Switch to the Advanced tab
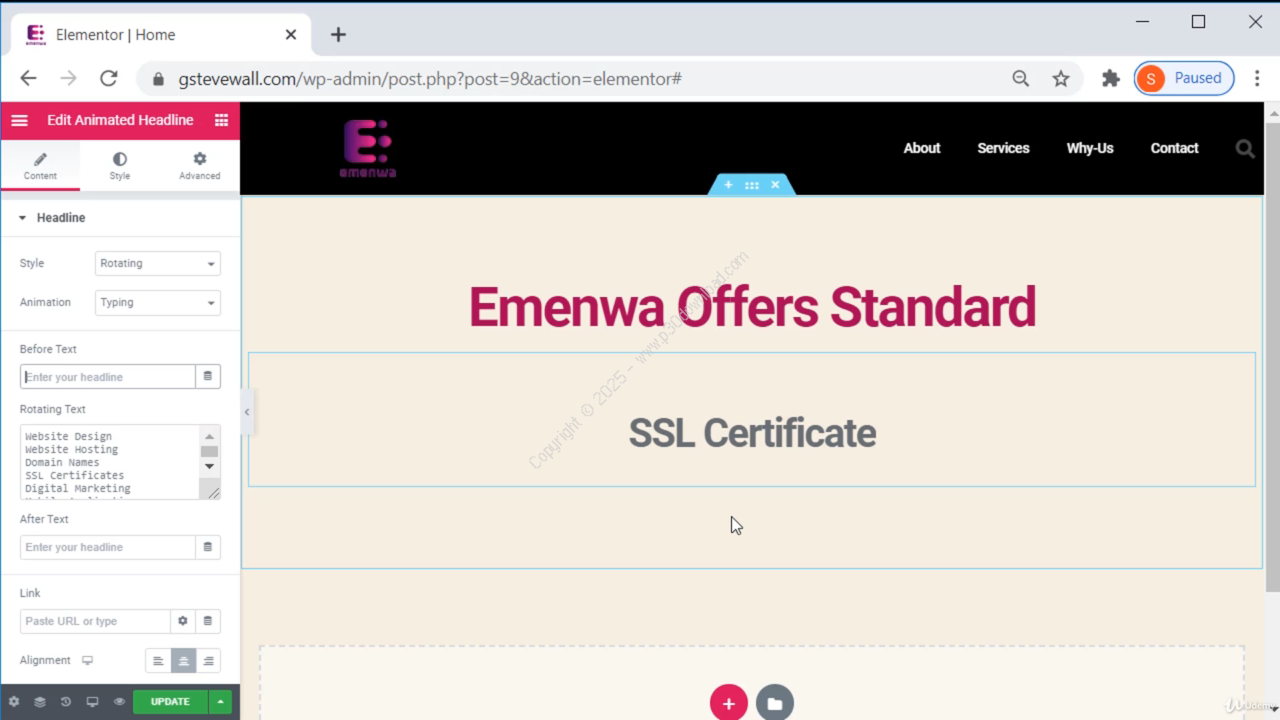Viewport: 1280px width, 720px height. pyautogui.click(x=200, y=166)
